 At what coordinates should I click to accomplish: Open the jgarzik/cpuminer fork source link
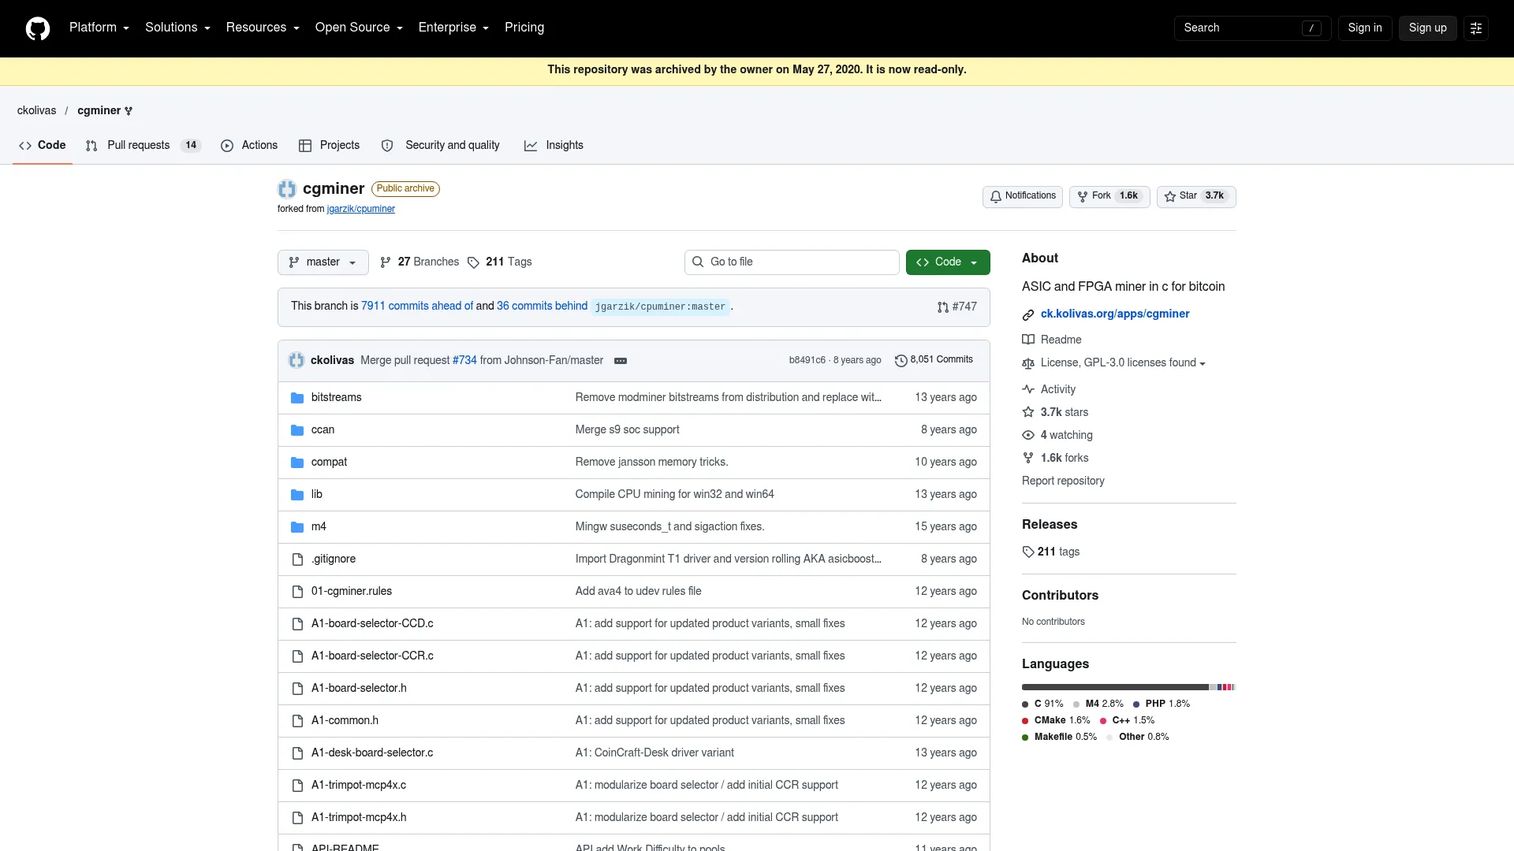point(361,209)
